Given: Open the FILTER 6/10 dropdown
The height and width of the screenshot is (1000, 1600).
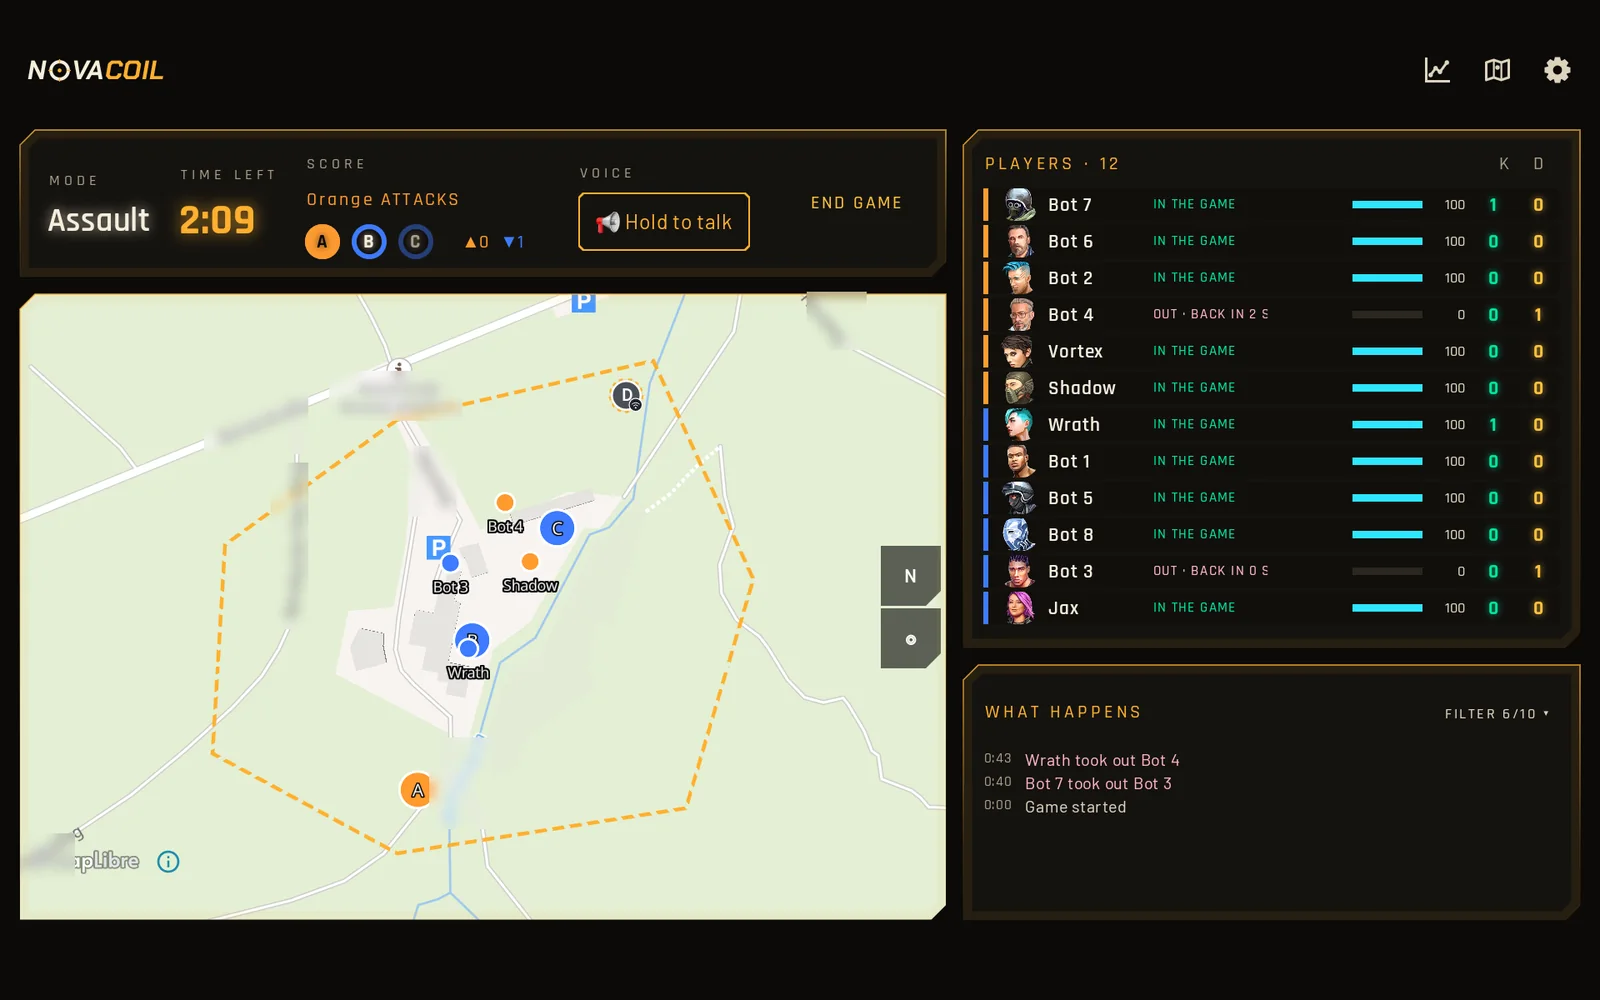Looking at the screenshot, I should (x=1497, y=714).
